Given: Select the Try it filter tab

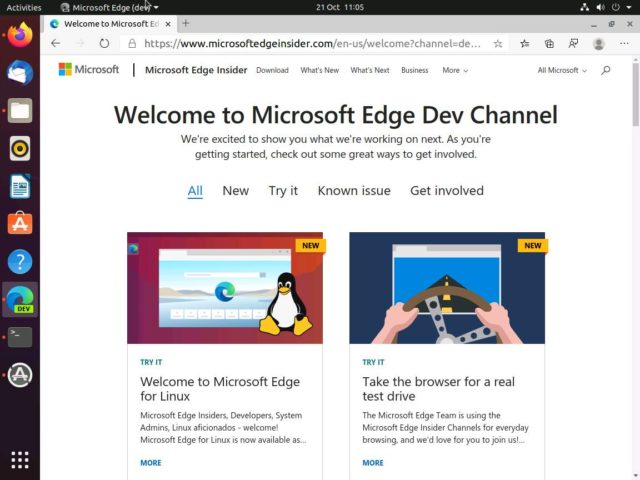Looking at the screenshot, I should click(x=283, y=191).
